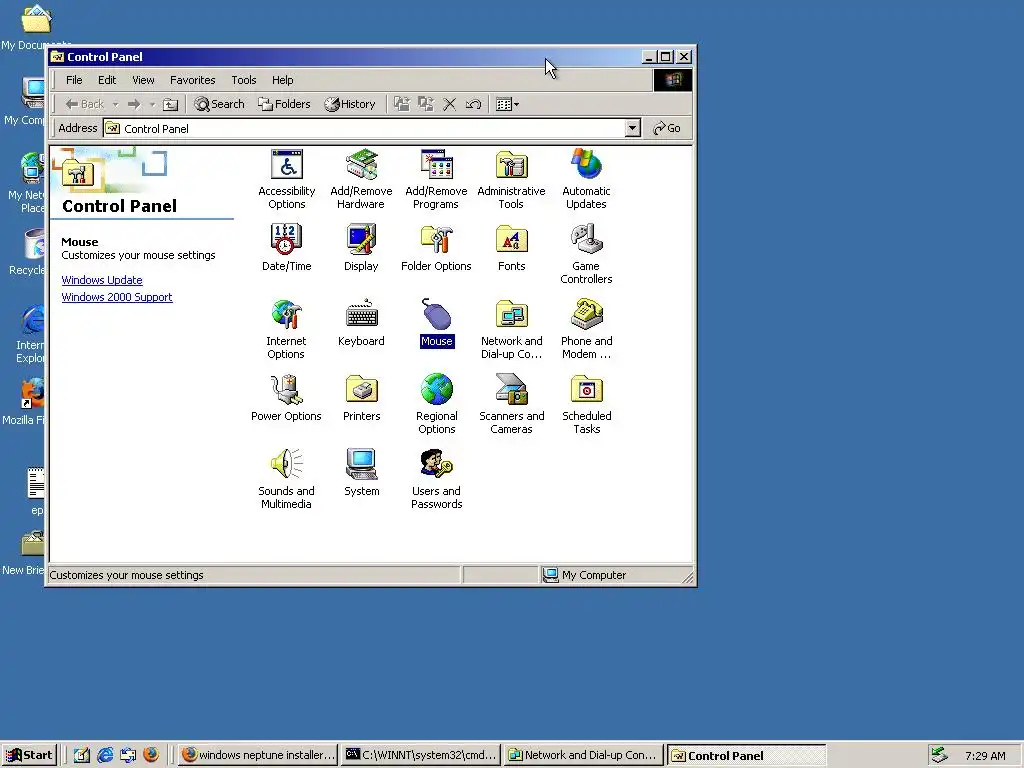Open the Edit menu
1024x768 pixels.
coord(107,80)
